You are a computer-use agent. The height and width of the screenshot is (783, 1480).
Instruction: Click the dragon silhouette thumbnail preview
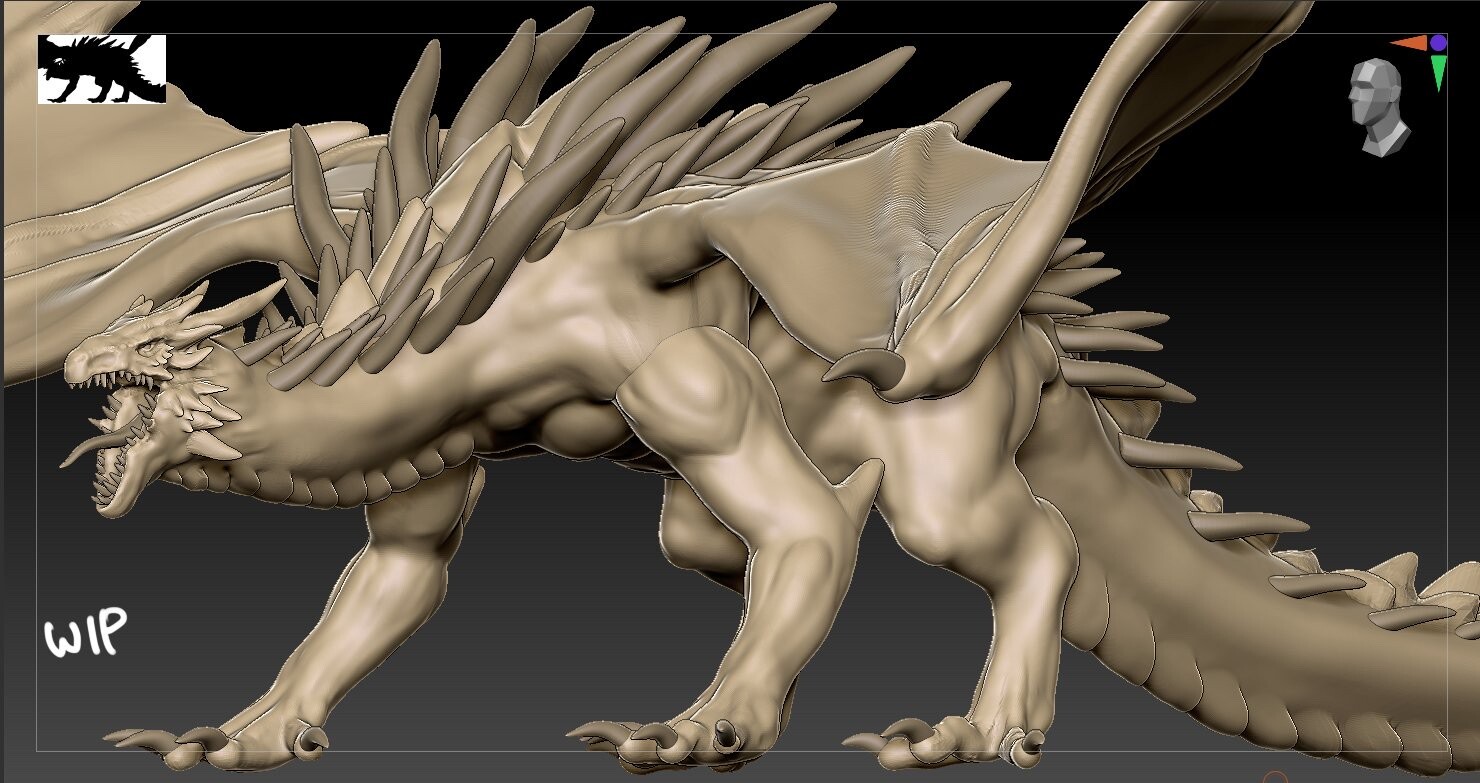tap(102, 69)
